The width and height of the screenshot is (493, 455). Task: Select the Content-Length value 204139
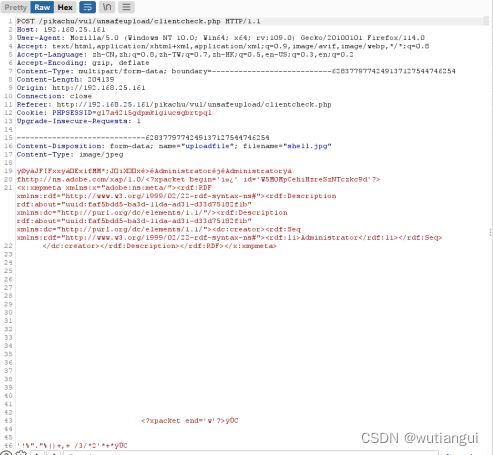click(101, 80)
